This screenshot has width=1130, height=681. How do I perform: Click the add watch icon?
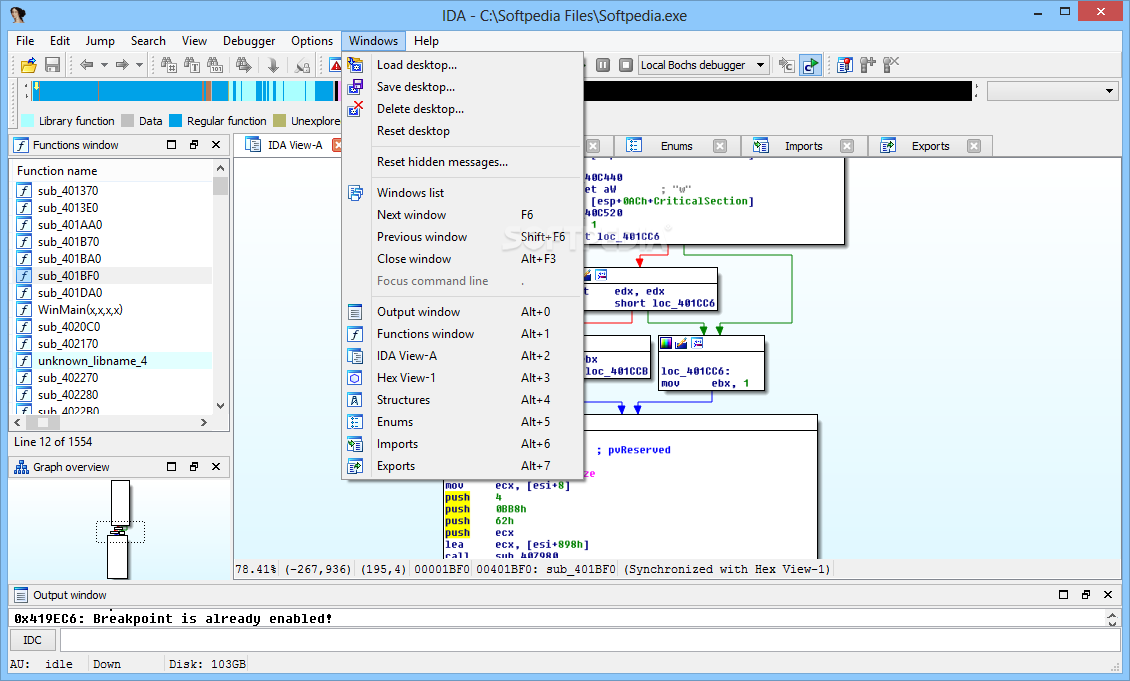(x=868, y=66)
